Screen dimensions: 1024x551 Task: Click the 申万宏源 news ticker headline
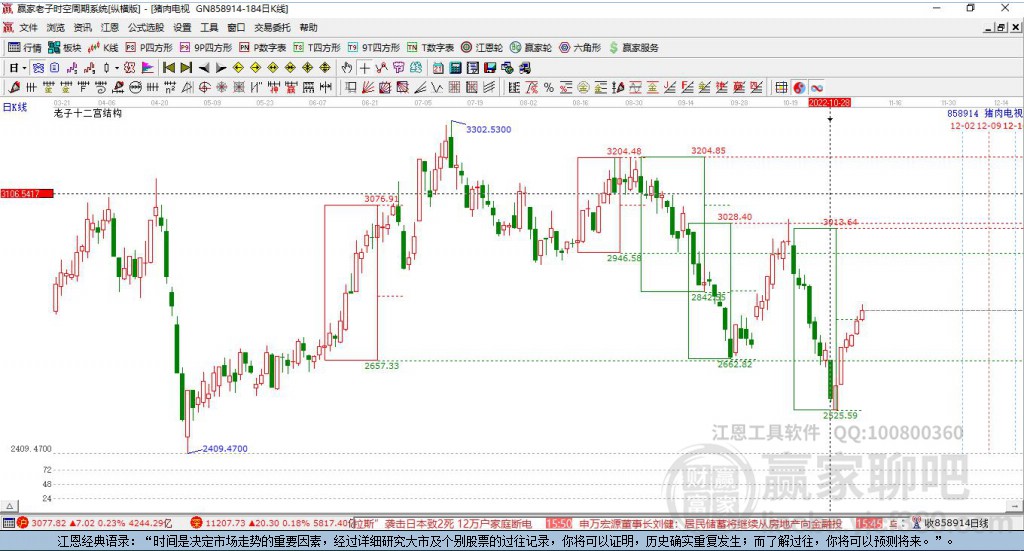[711, 524]
